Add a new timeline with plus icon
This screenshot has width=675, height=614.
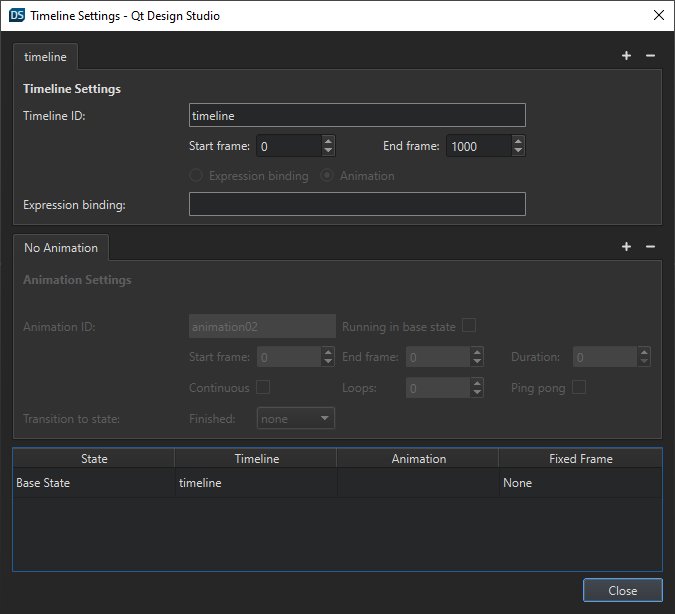pos(626,56)
